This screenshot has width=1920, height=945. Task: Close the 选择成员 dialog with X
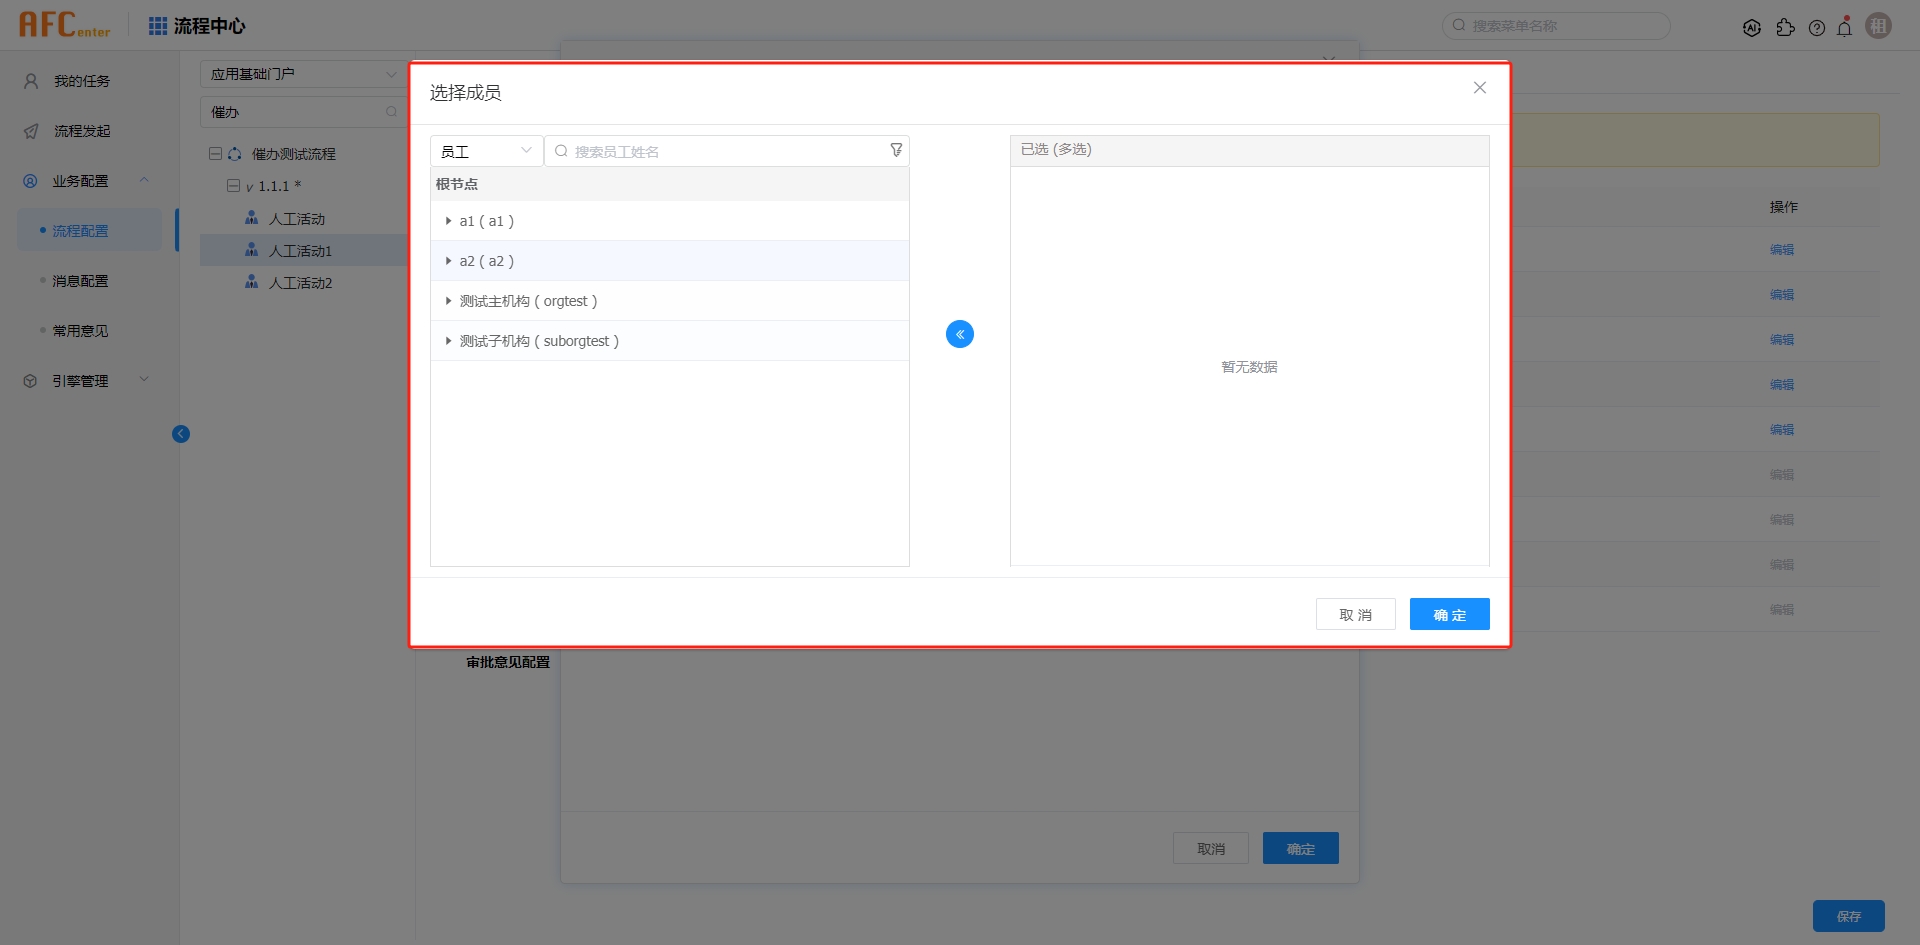1479,88
